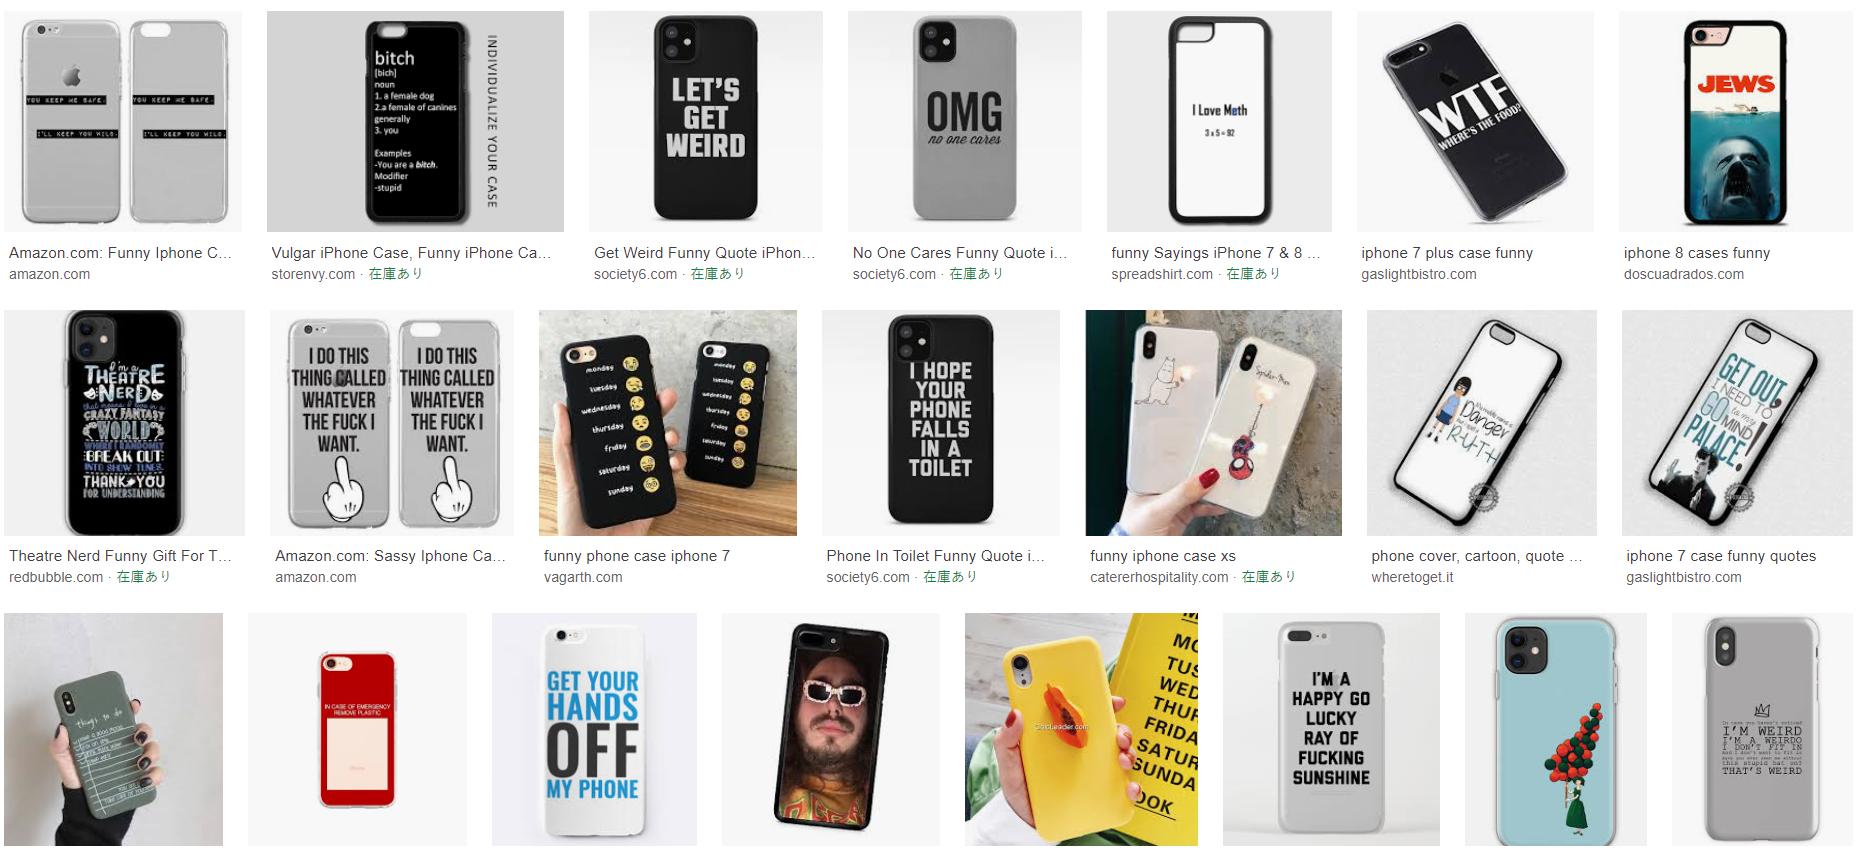The height and width of the screenshot is (850, 1865).
Task: Select the emoji weekdays black case photo
Action: [x=667, y=423]
